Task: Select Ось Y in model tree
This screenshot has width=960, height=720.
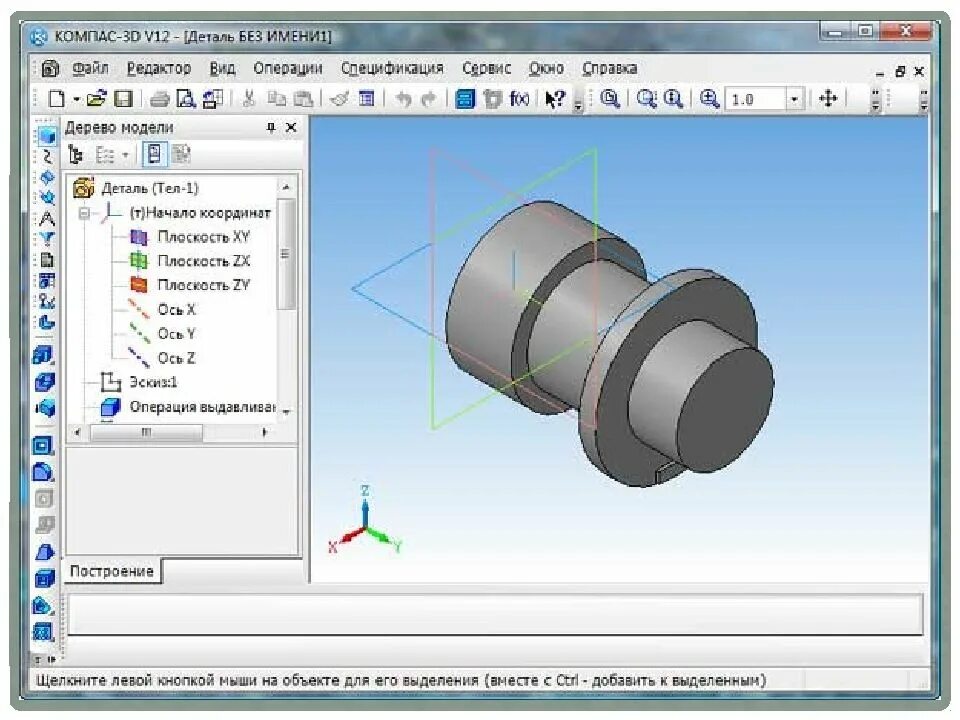Action: (x=176, y=334)
